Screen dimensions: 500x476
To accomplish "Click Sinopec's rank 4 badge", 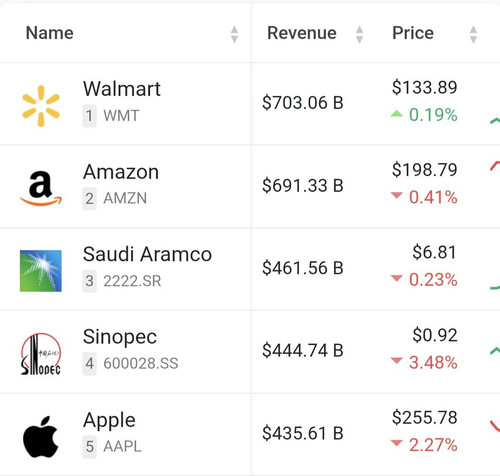I will [89, 364].
